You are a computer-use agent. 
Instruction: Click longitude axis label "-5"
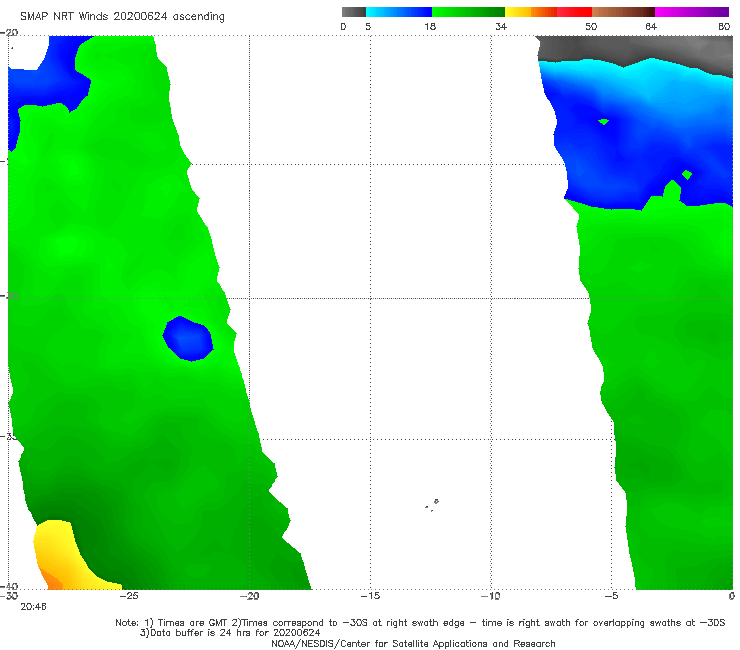pos(611,596)
